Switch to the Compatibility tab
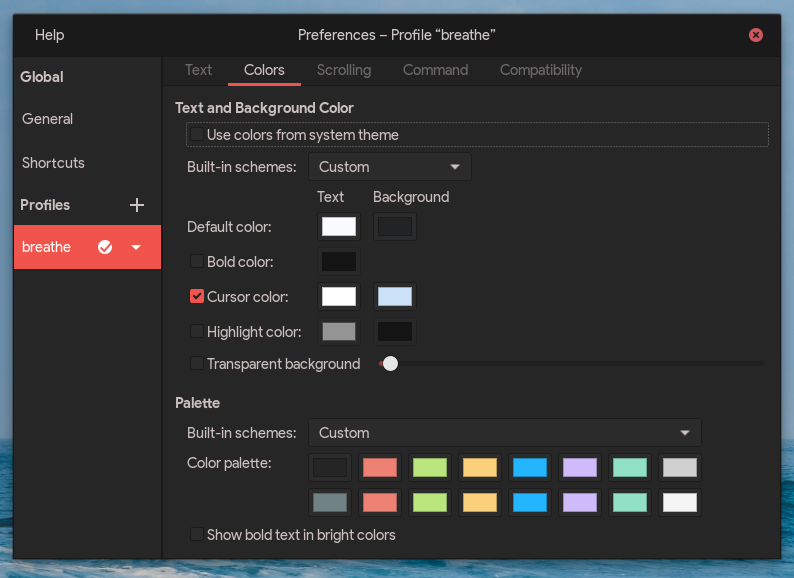This screenshot has height=578, width=794. pos(541,70)
